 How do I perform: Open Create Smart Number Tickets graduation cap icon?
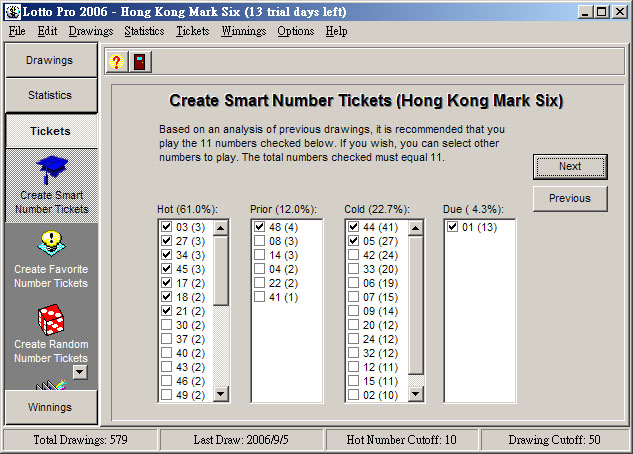tap(50, 171)
